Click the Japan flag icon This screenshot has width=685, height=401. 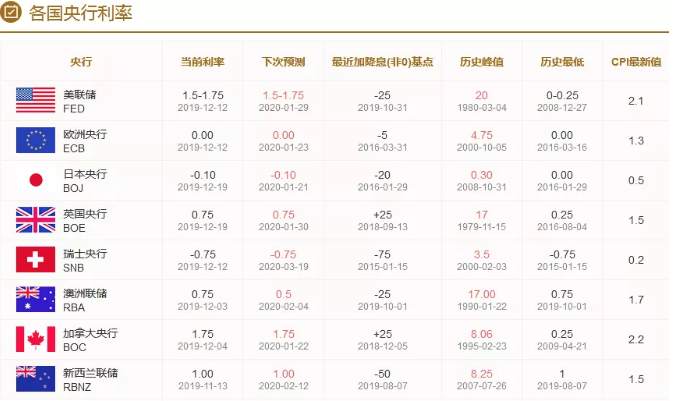(x=35, y=180)
